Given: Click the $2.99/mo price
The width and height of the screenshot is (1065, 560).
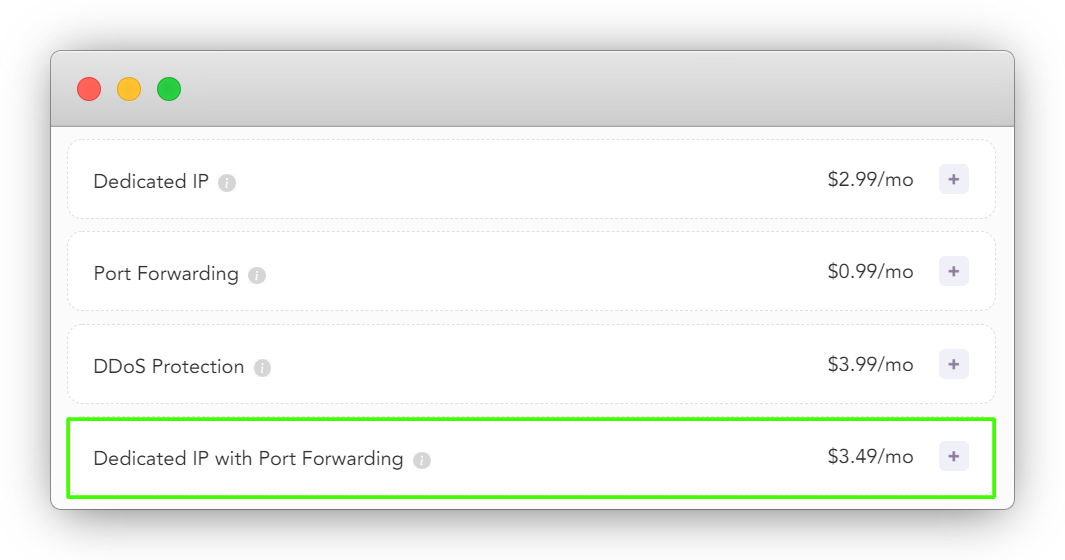Looking at the screenshot, I should pos(870,179).
